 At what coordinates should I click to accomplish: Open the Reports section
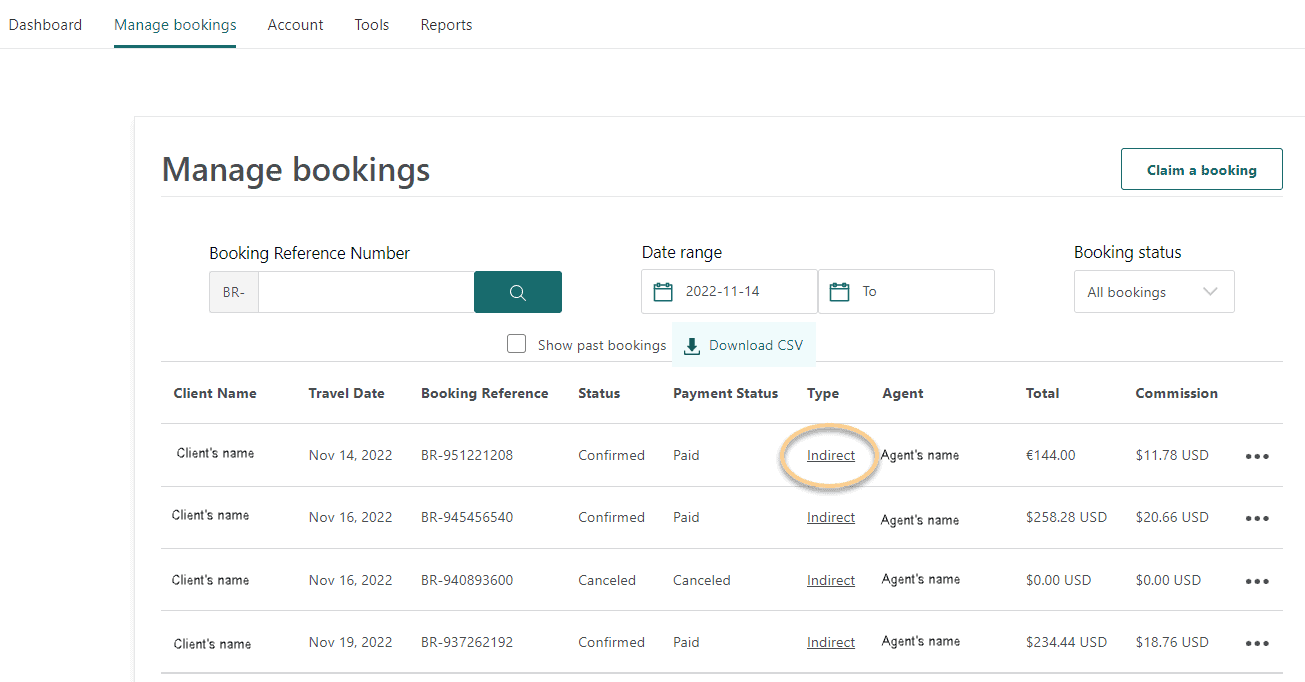(446, 24)
